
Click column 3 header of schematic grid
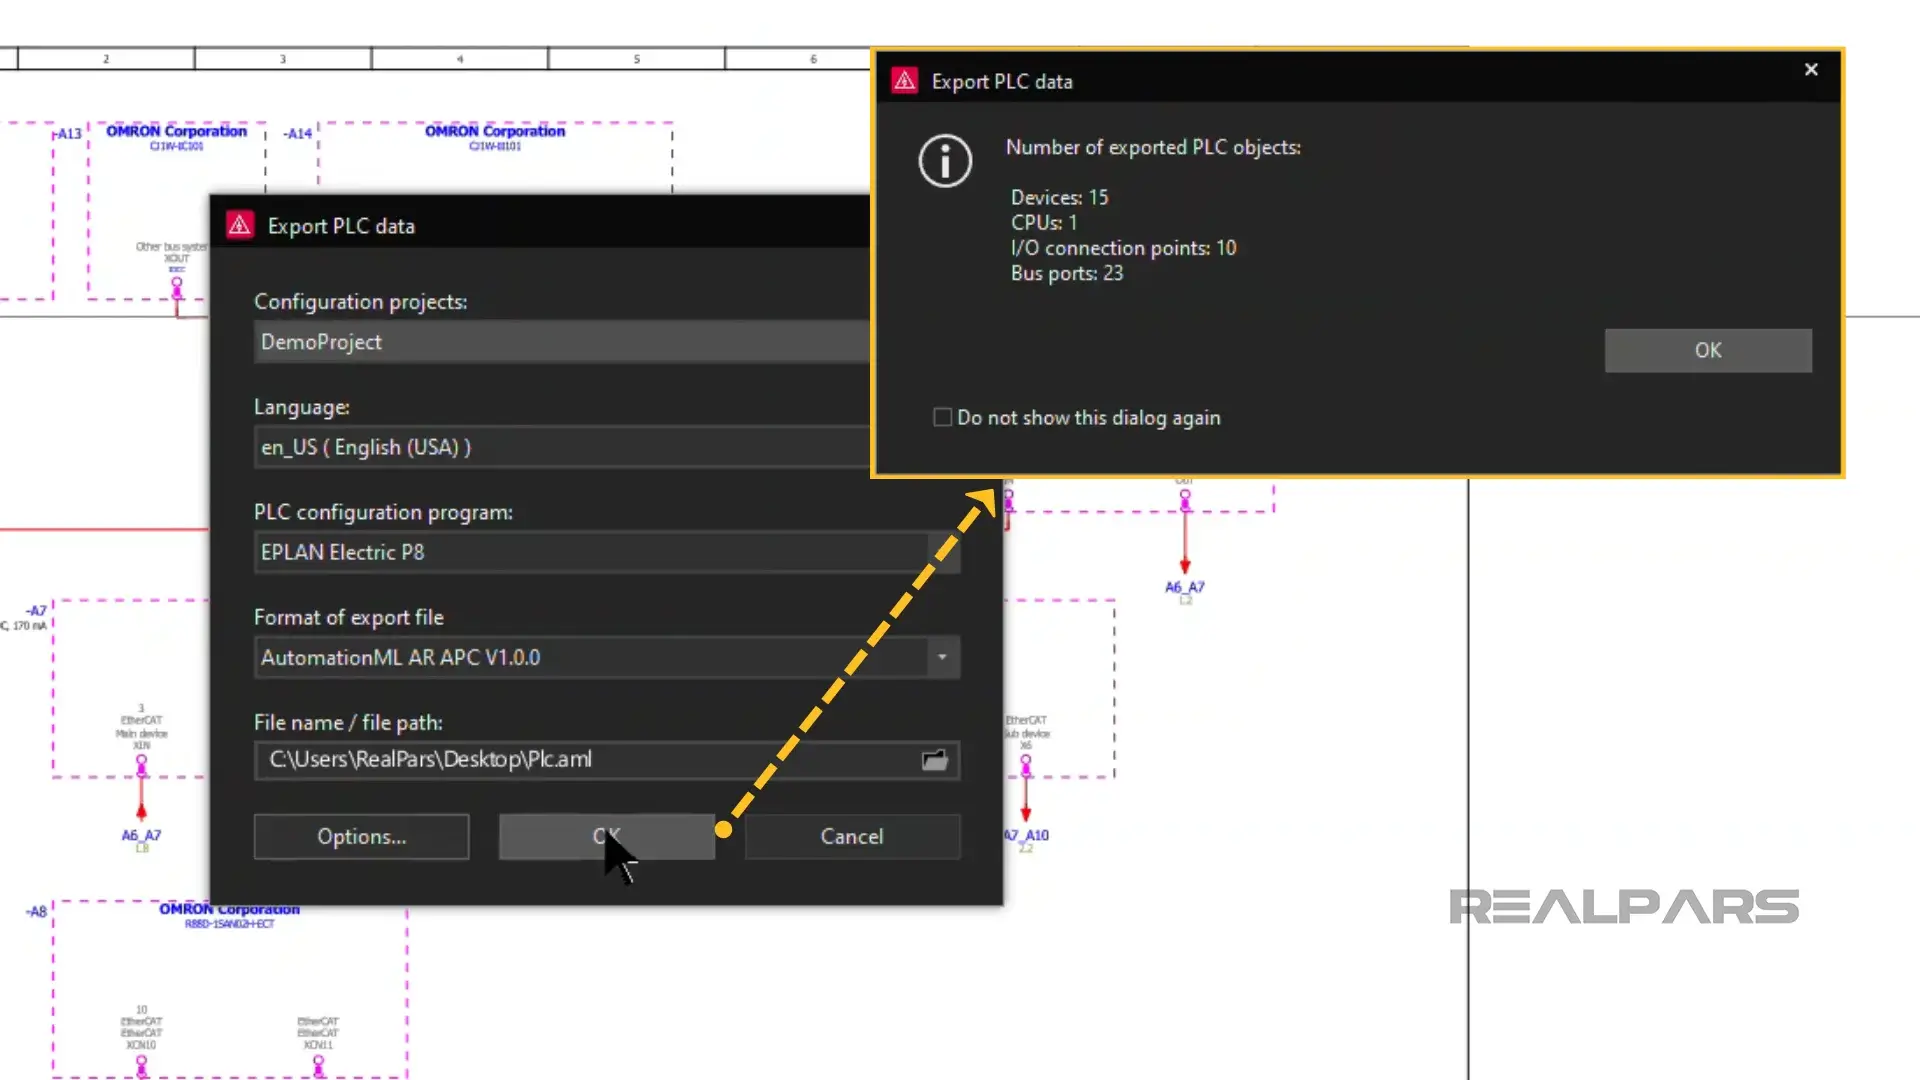pos(283,59)
